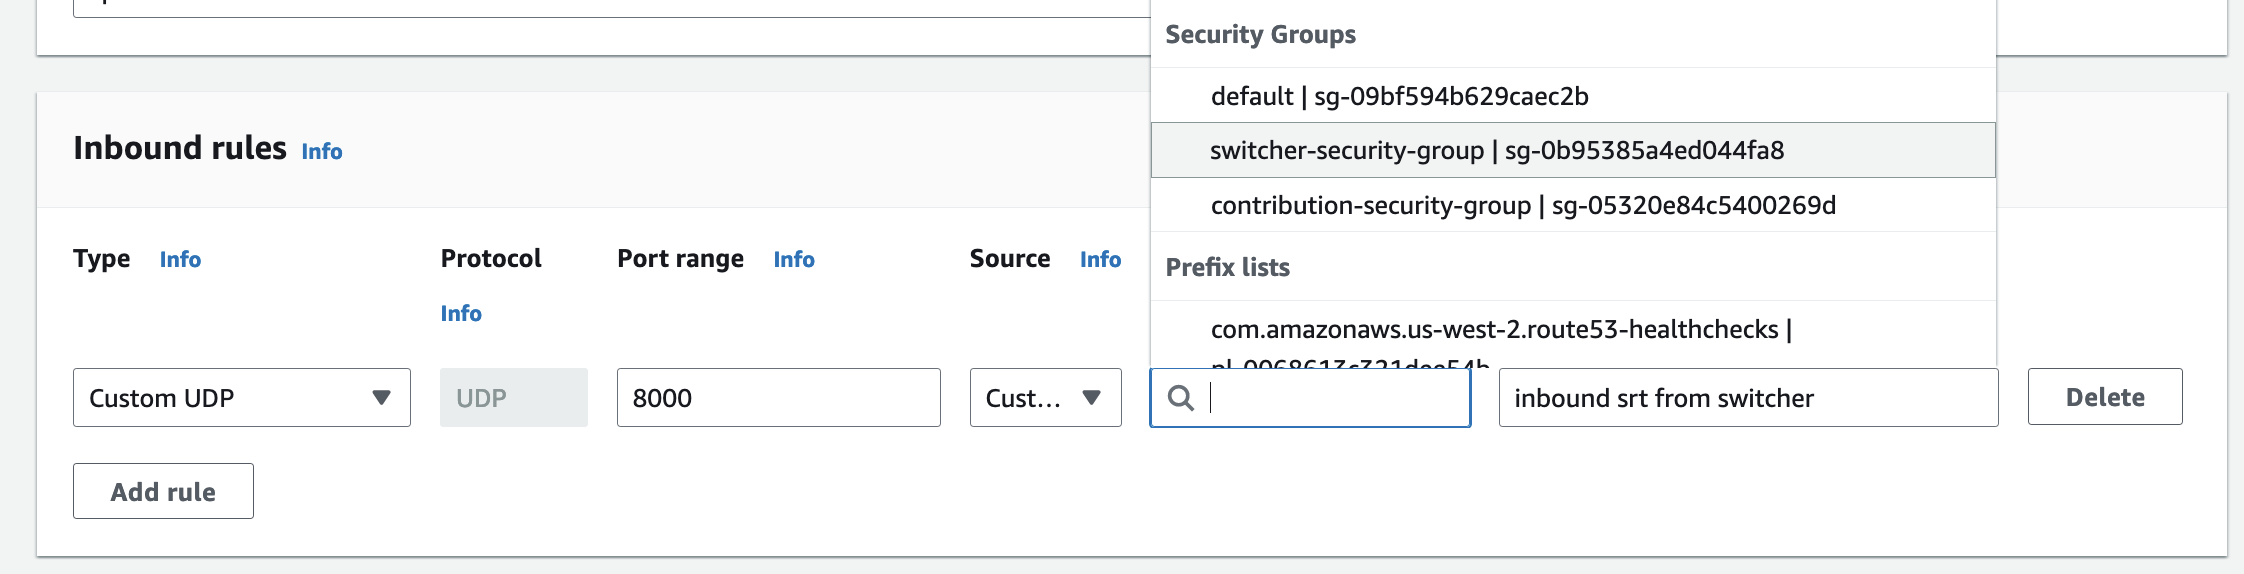Click the Security Groups section heading
Image resolution: width=2244 pixels, height=574 pixels.
tap(1260, 35)
